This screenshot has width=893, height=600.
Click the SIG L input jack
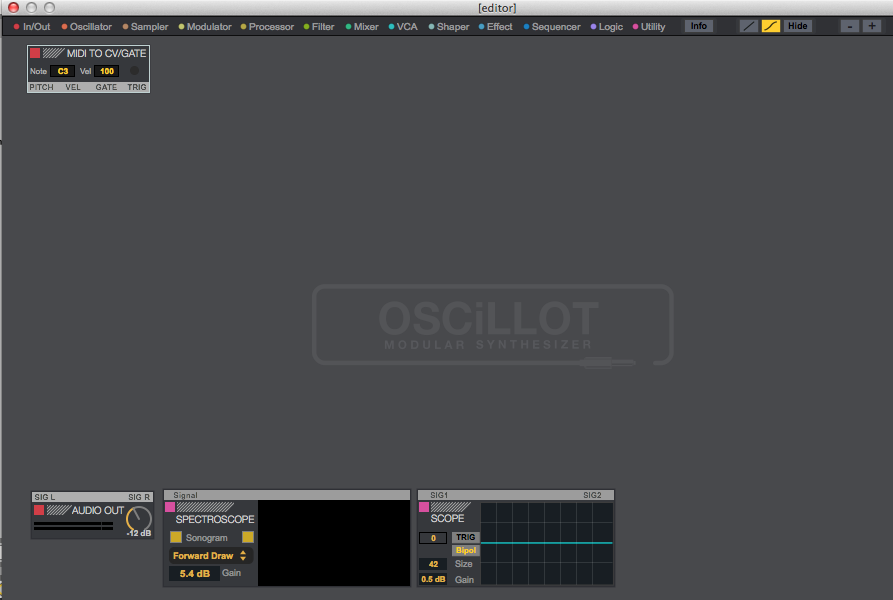[x=44, y=497]
